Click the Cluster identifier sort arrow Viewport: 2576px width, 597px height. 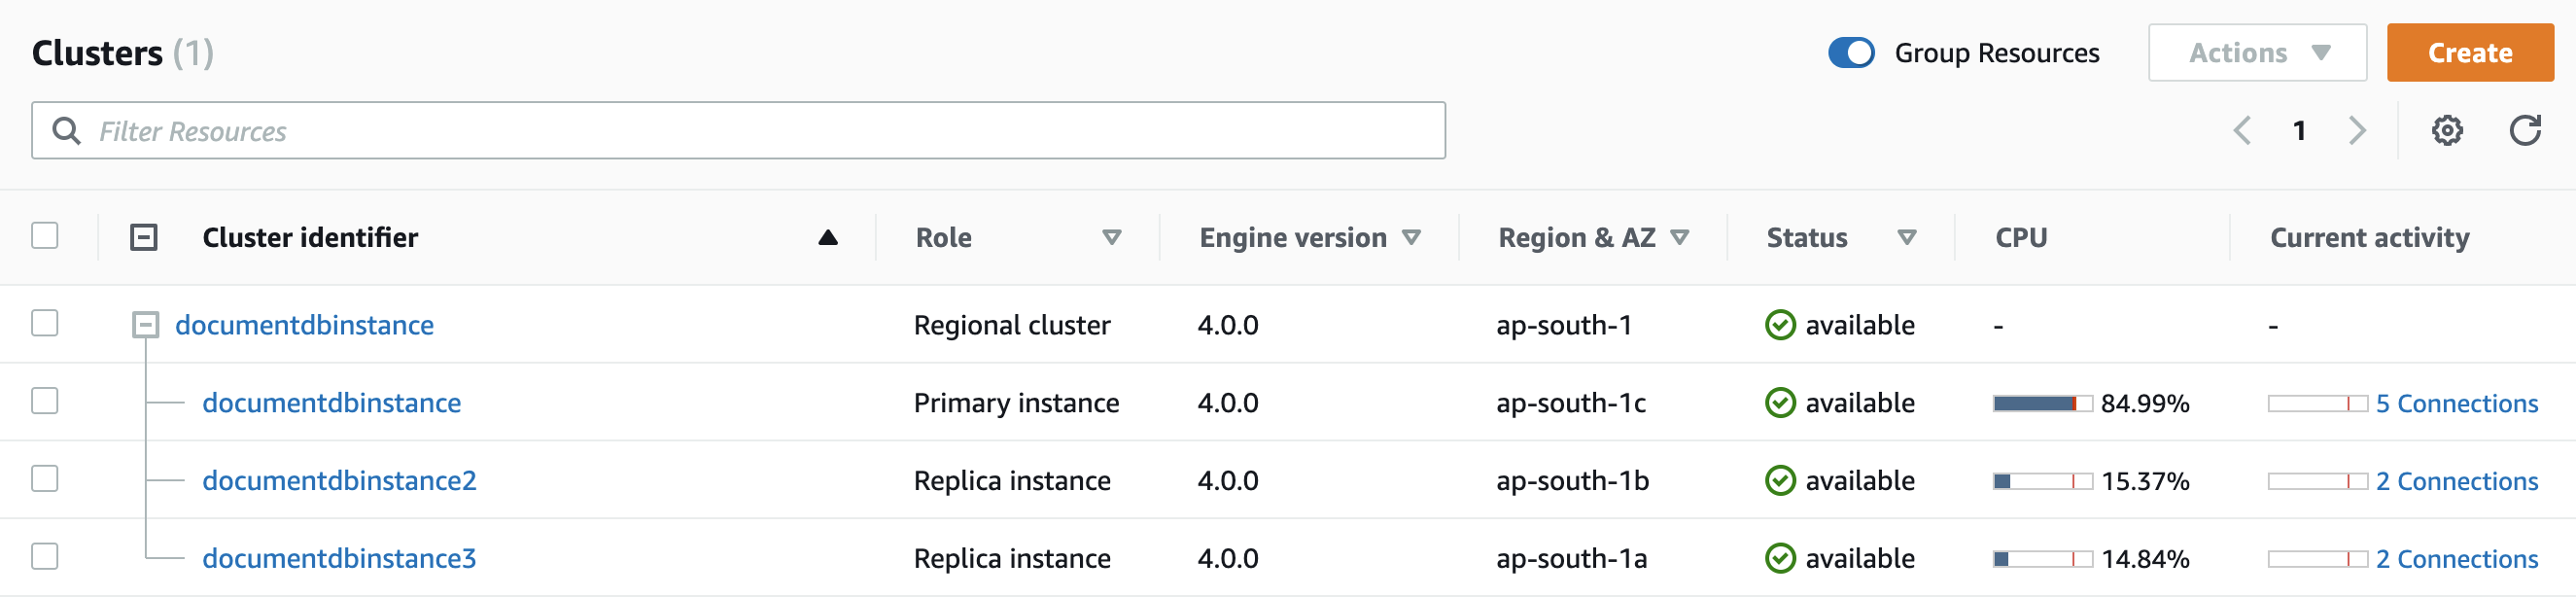point(827,238)
